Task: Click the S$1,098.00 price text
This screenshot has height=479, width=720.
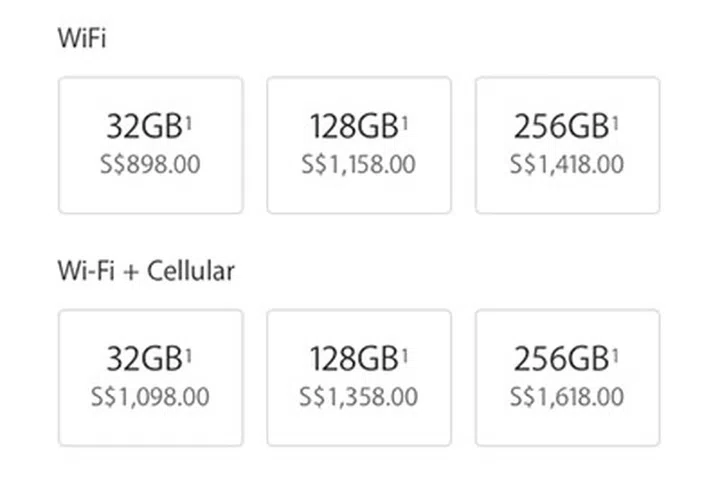Action: point(150,397)
